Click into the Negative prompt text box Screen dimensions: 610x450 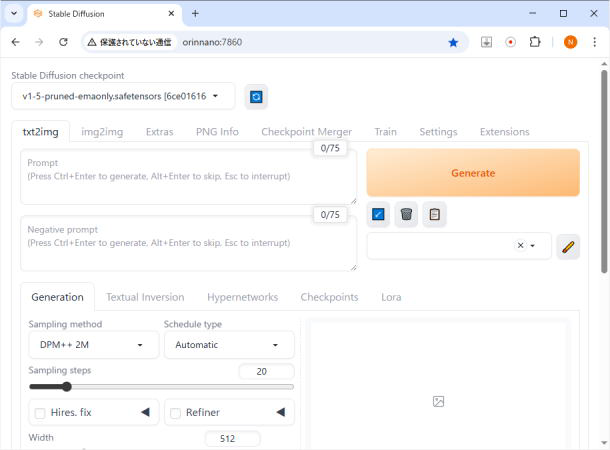188,243
